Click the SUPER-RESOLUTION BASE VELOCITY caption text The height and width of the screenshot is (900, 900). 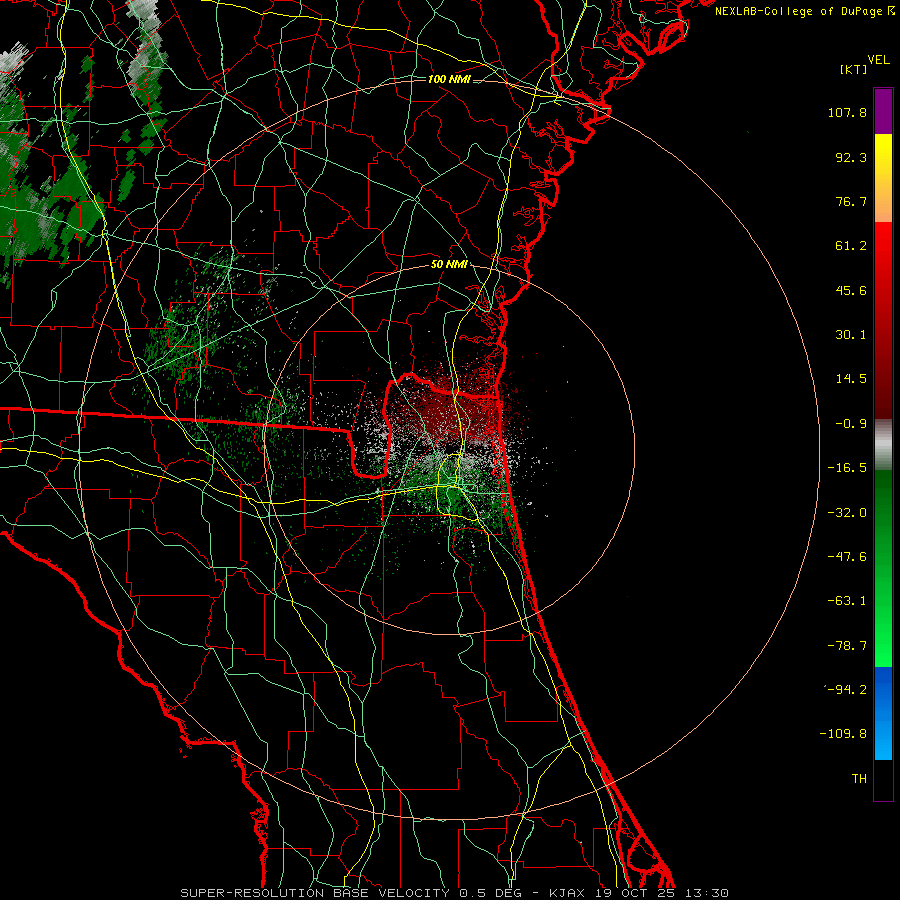tap(315, 893)
